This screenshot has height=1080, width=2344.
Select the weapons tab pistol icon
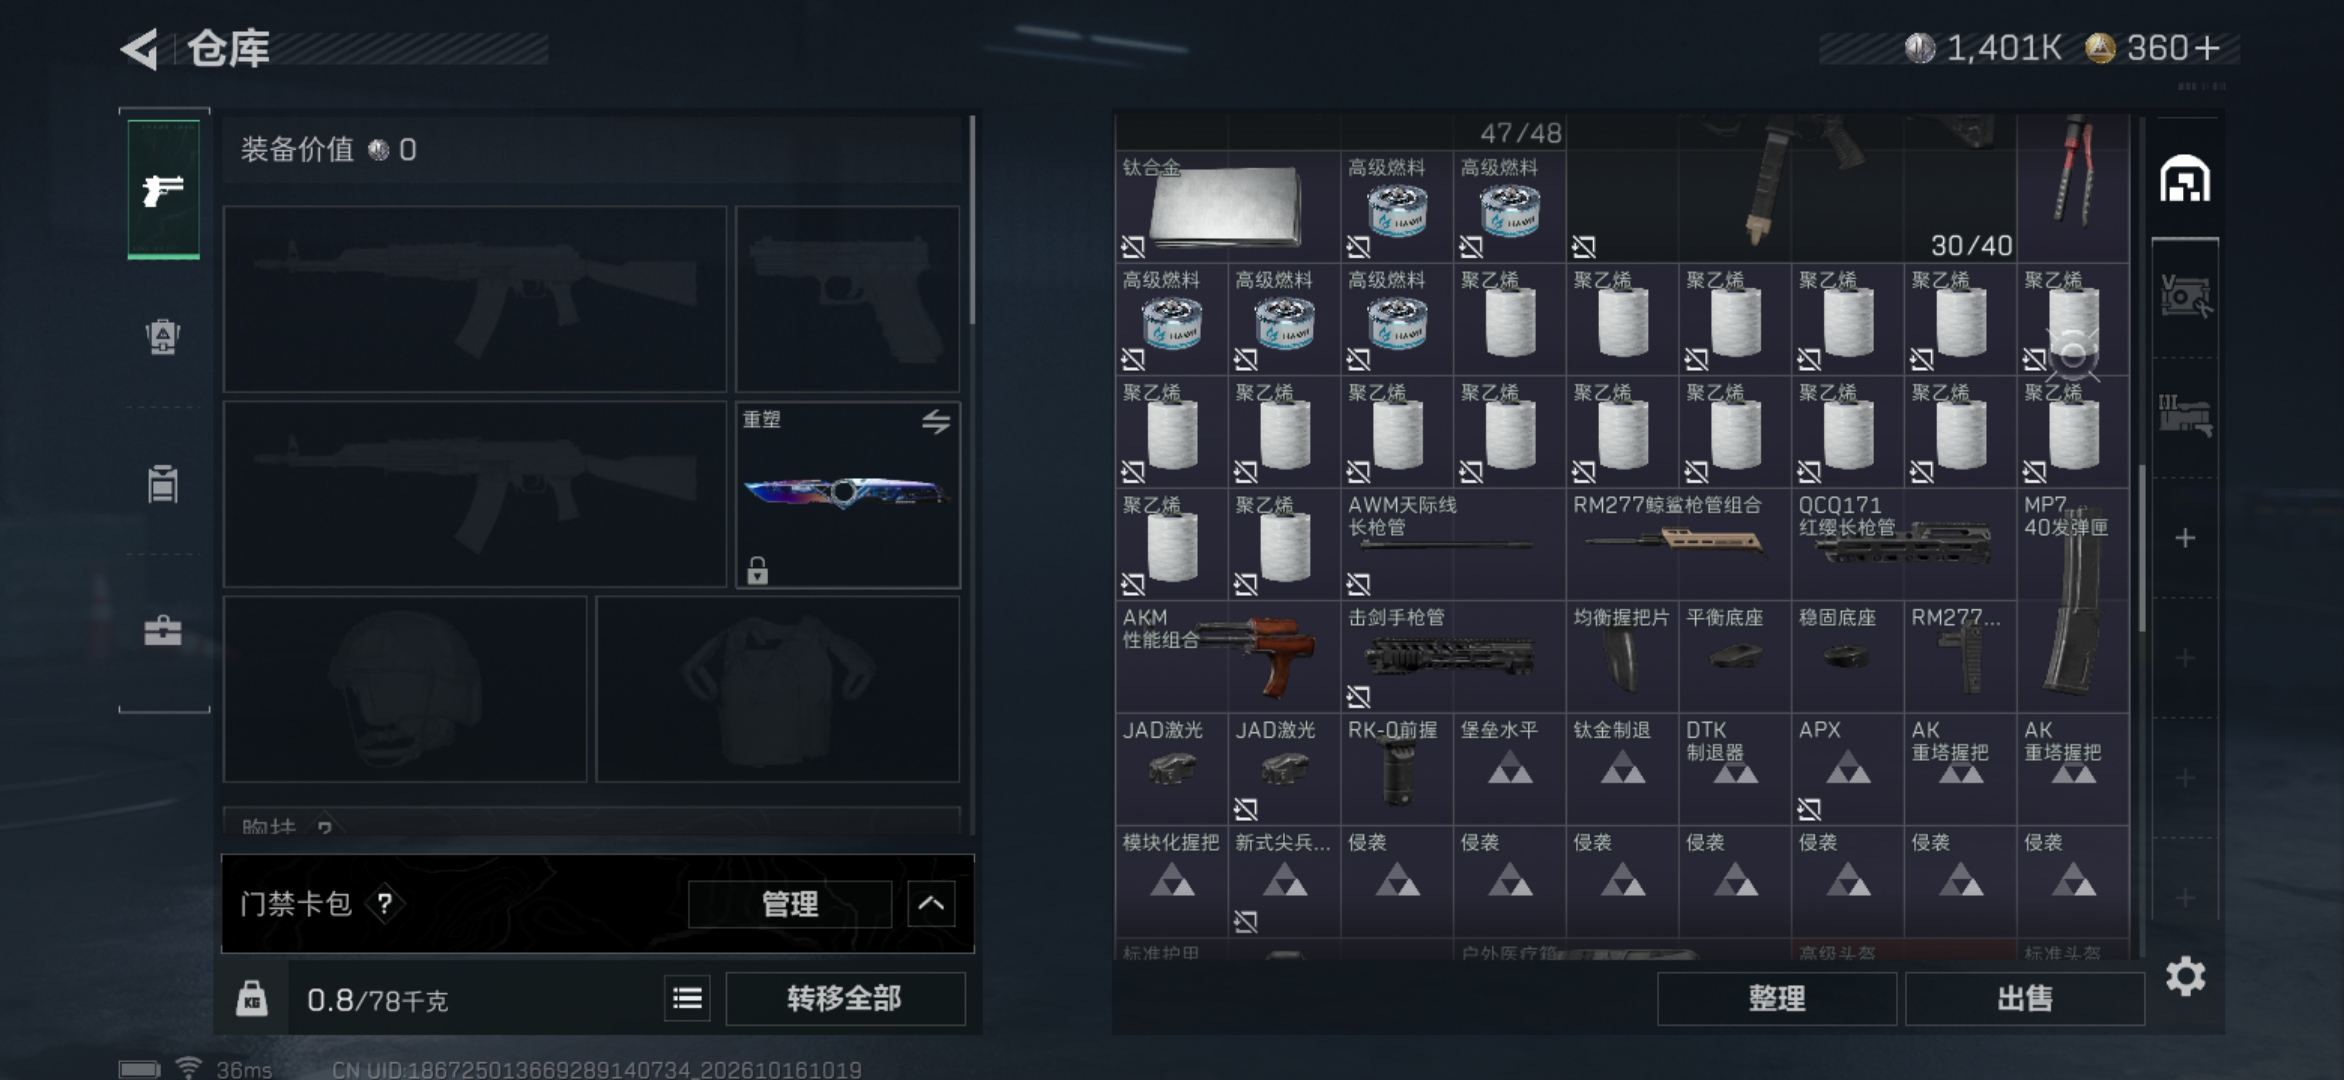[x=163, y=189]
